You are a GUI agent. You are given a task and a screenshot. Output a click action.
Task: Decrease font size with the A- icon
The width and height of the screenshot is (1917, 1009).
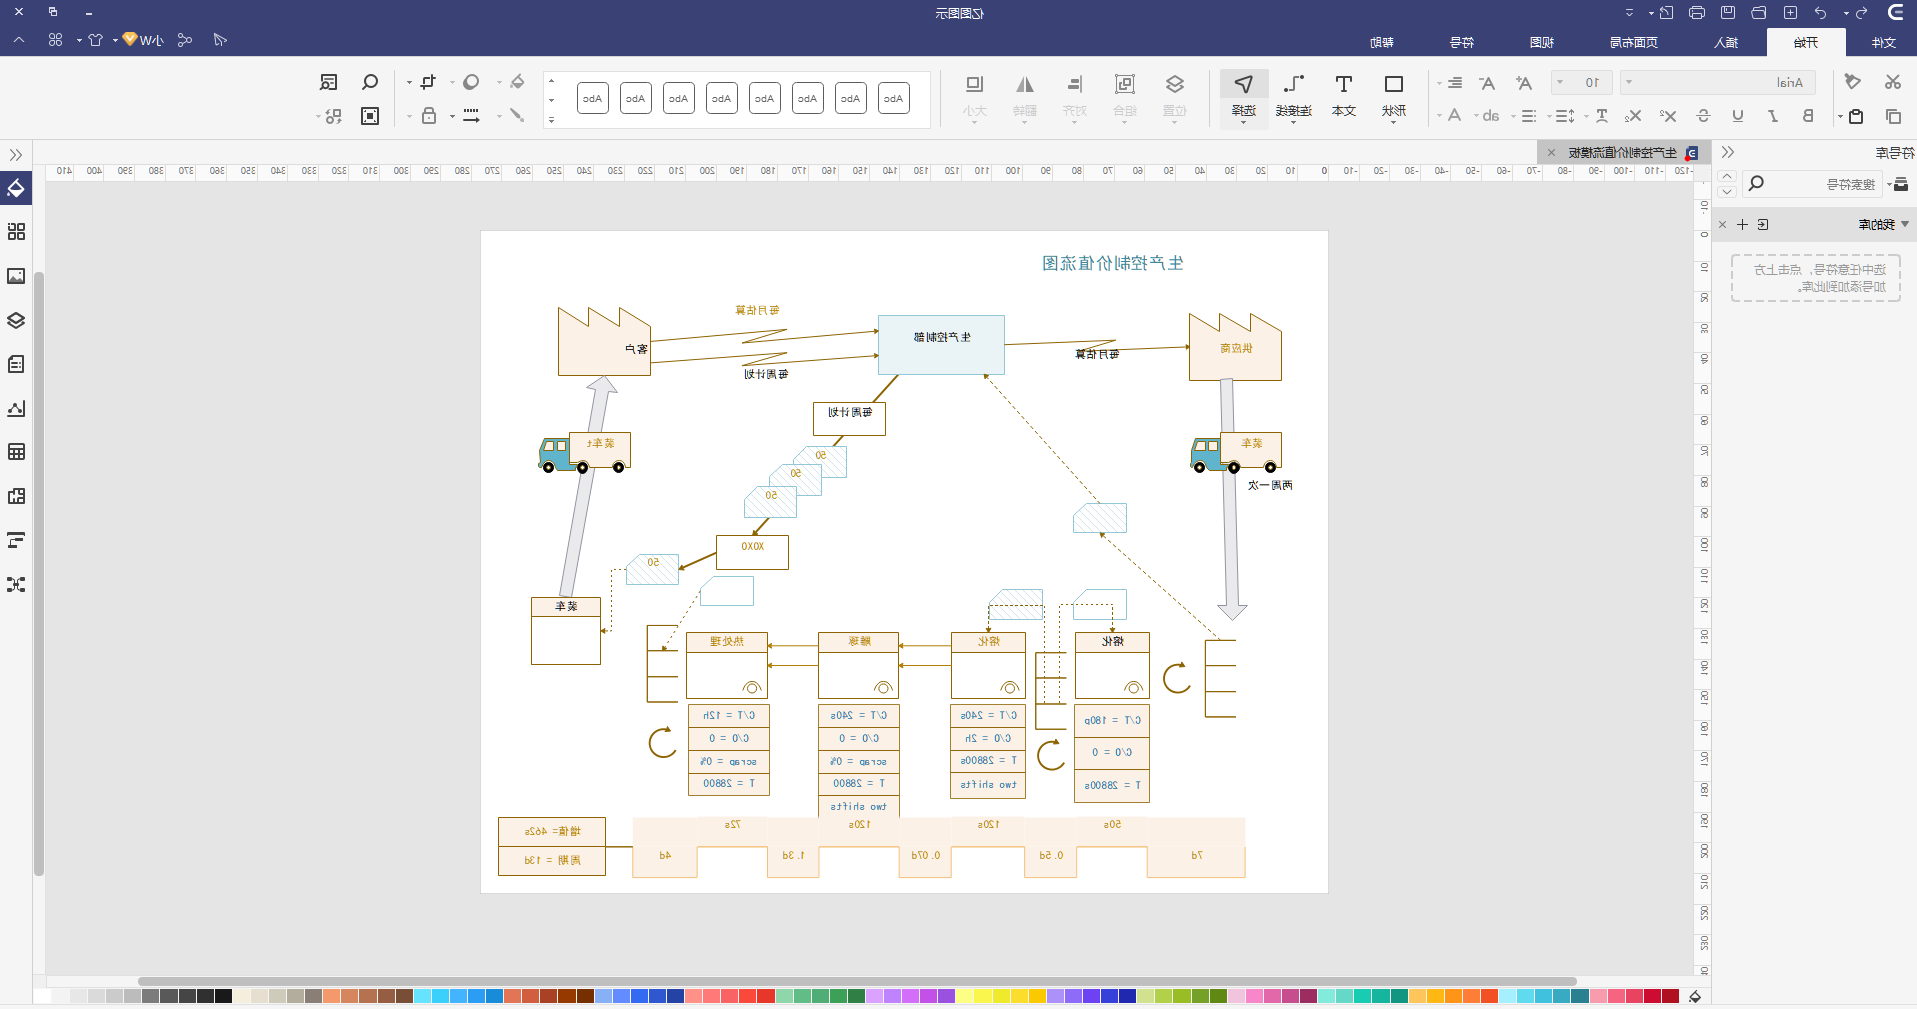tap(1487, 83)
